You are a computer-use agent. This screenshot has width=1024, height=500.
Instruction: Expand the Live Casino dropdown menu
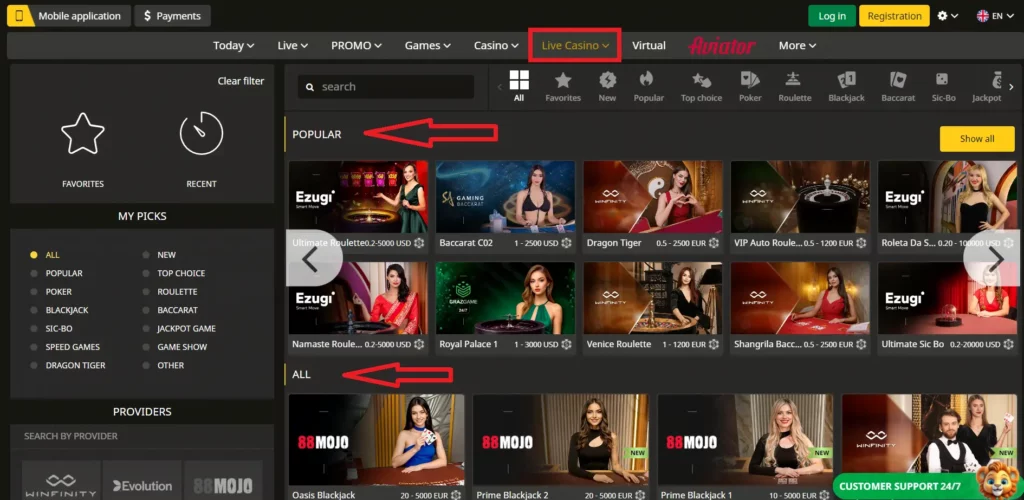(x=575, y=45)
